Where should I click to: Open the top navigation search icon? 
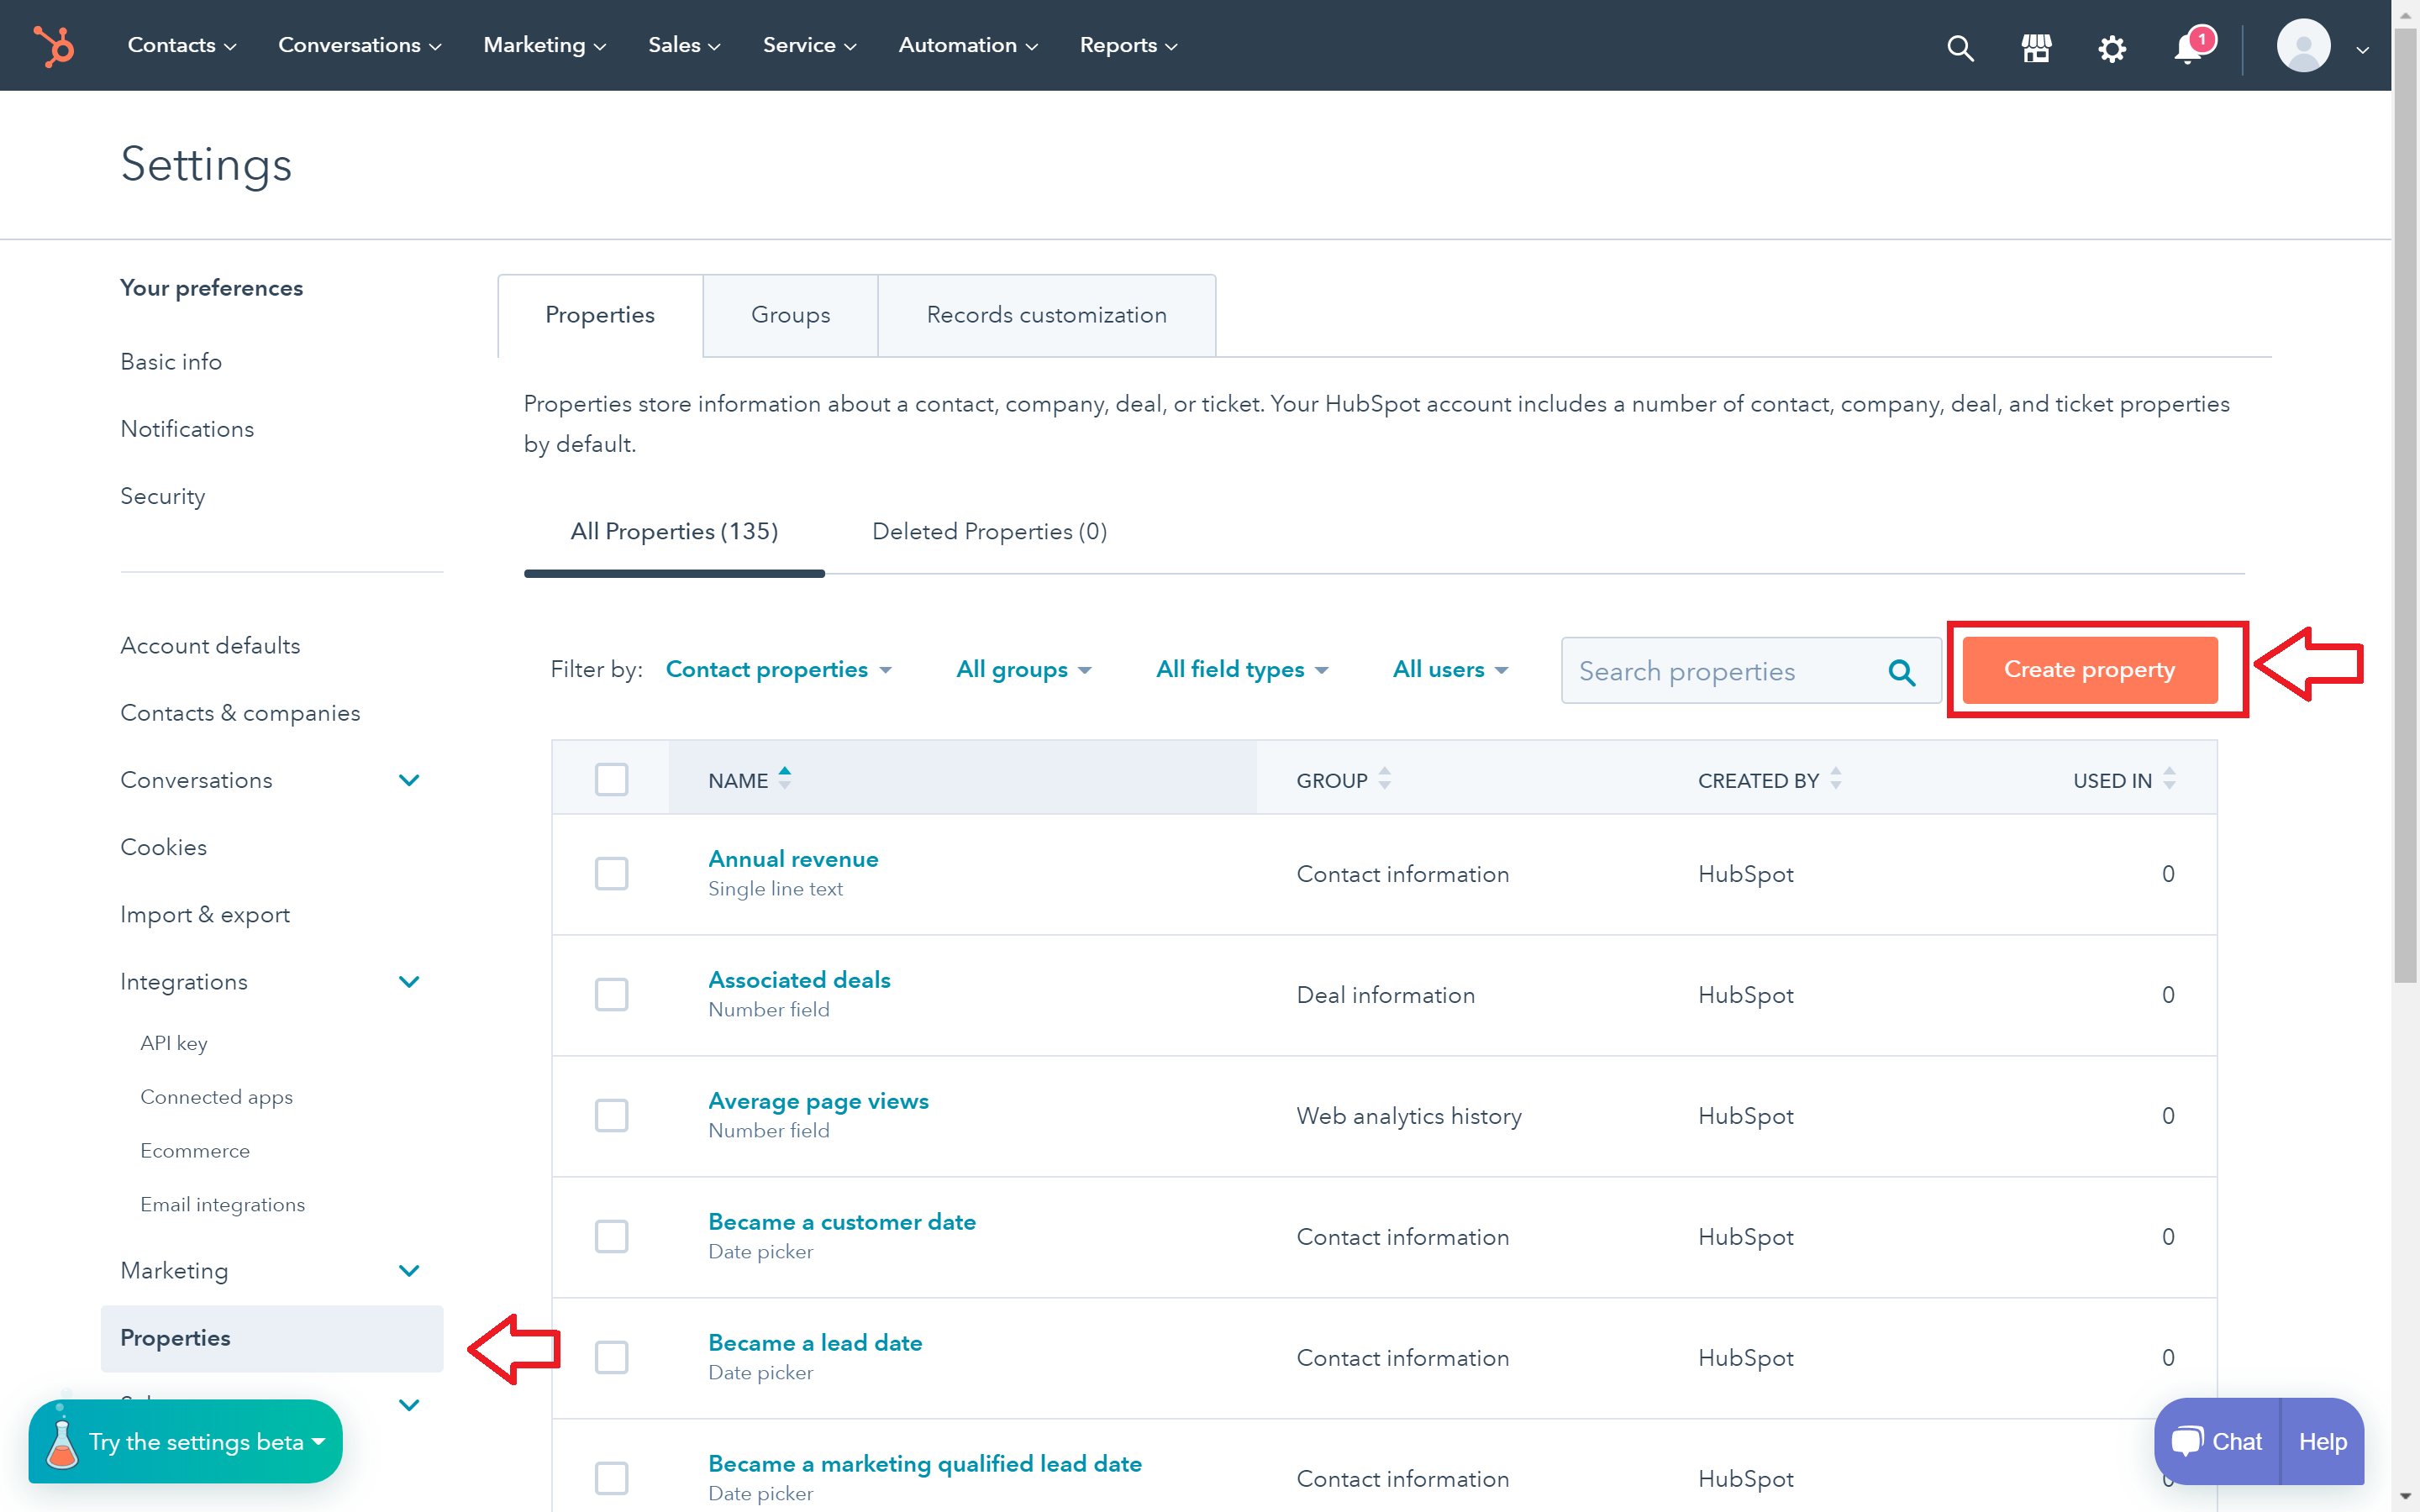1960,47
